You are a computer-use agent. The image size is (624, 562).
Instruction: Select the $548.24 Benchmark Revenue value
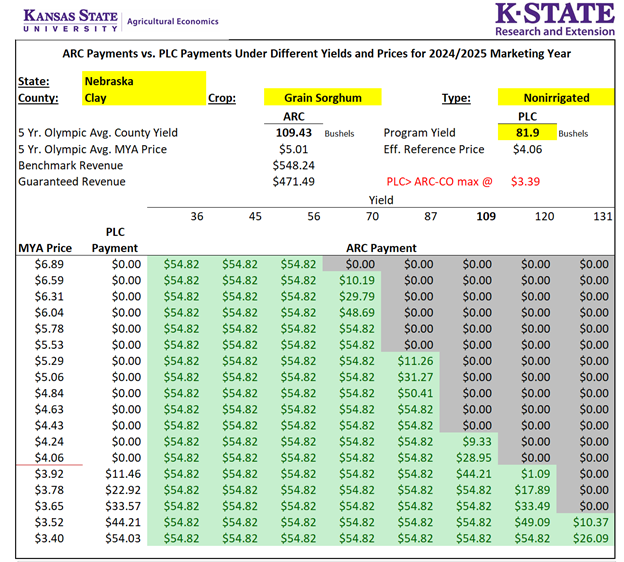coord(293,165)
